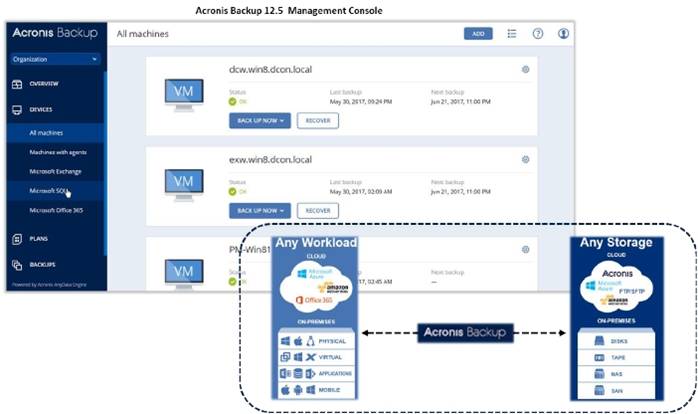Screen dimensions: 698x414
Task: Open Machines with agents list
Action: [61, 151]
